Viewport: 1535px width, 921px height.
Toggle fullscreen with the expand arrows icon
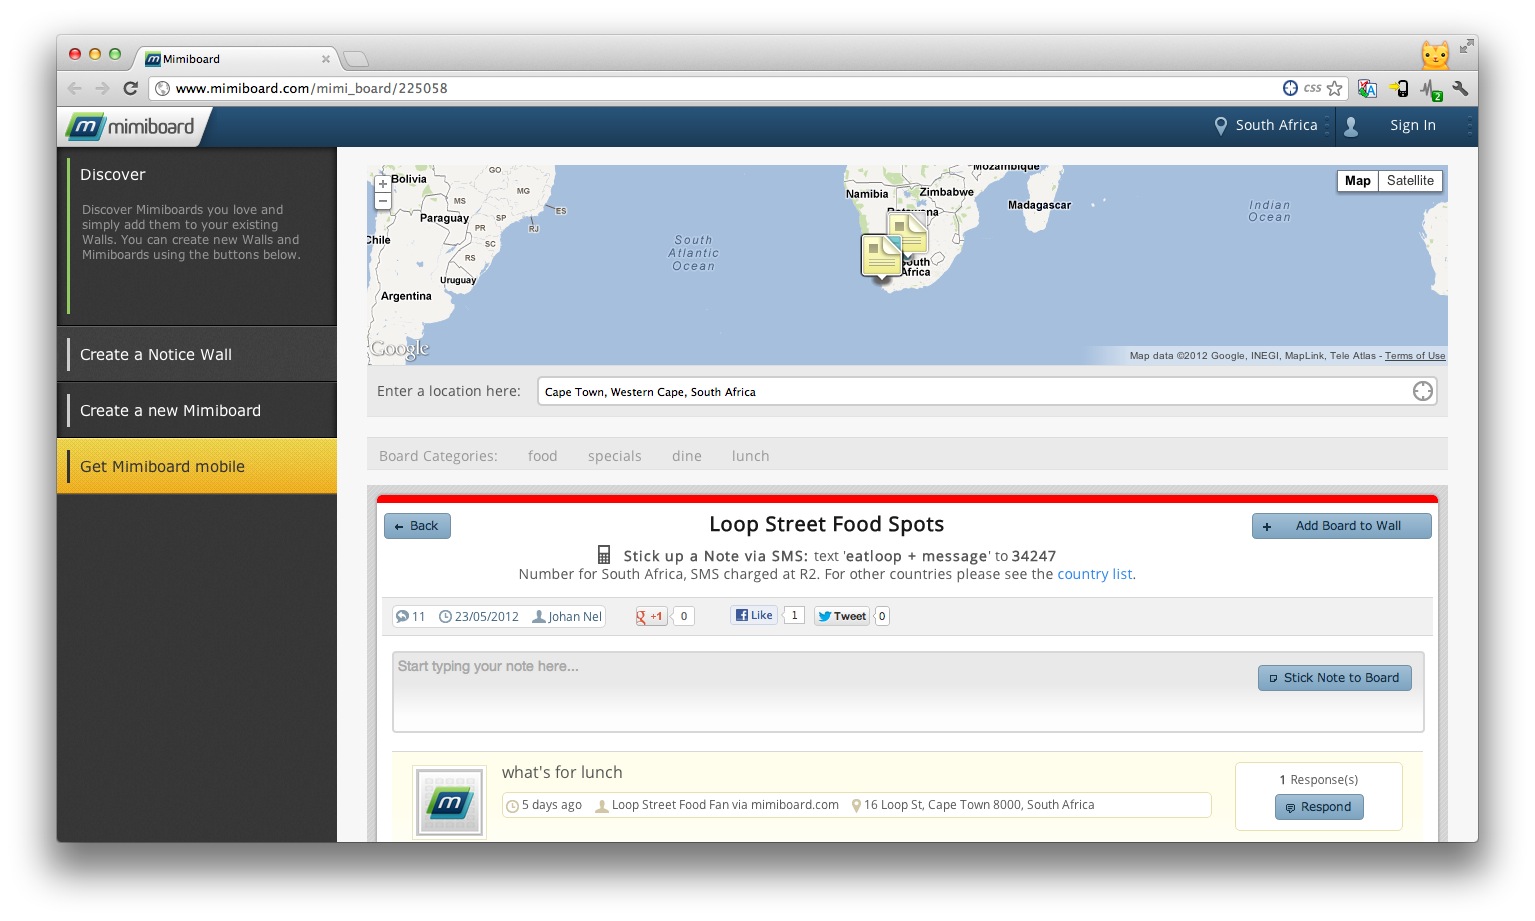pos(1466,46)
